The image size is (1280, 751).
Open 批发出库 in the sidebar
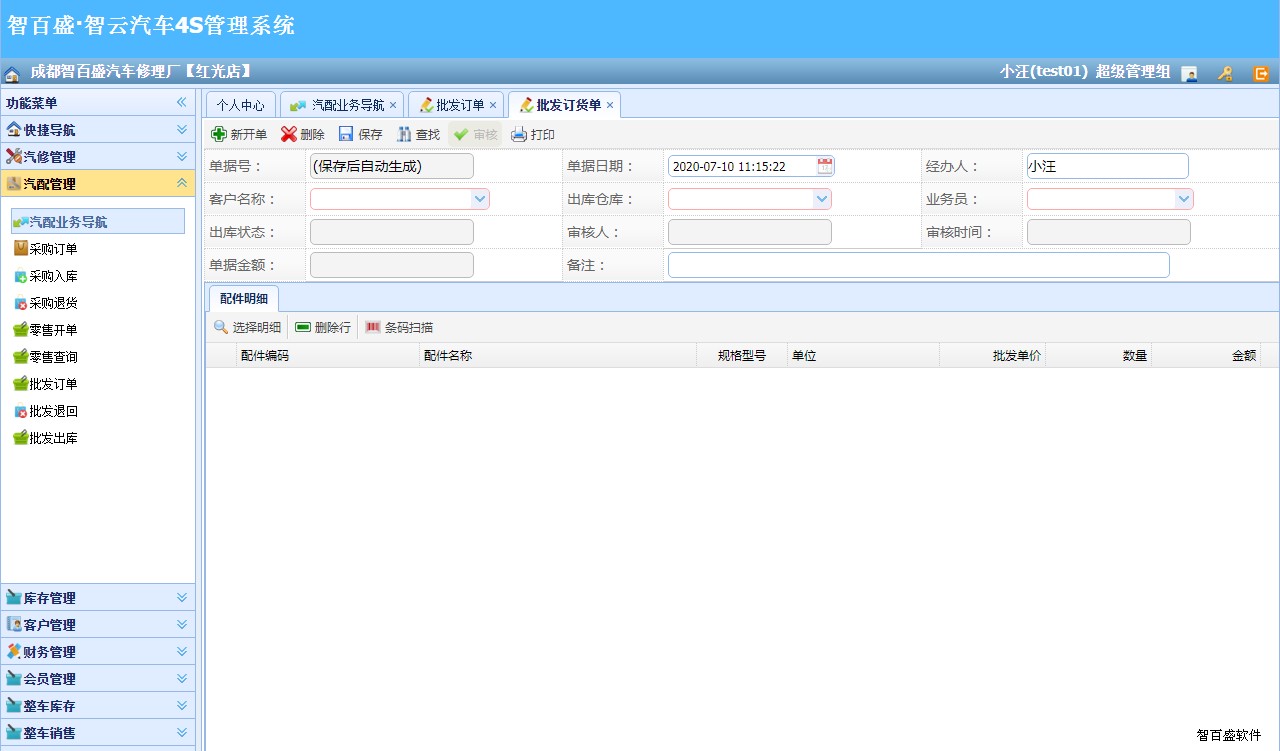tap(45, 438)
